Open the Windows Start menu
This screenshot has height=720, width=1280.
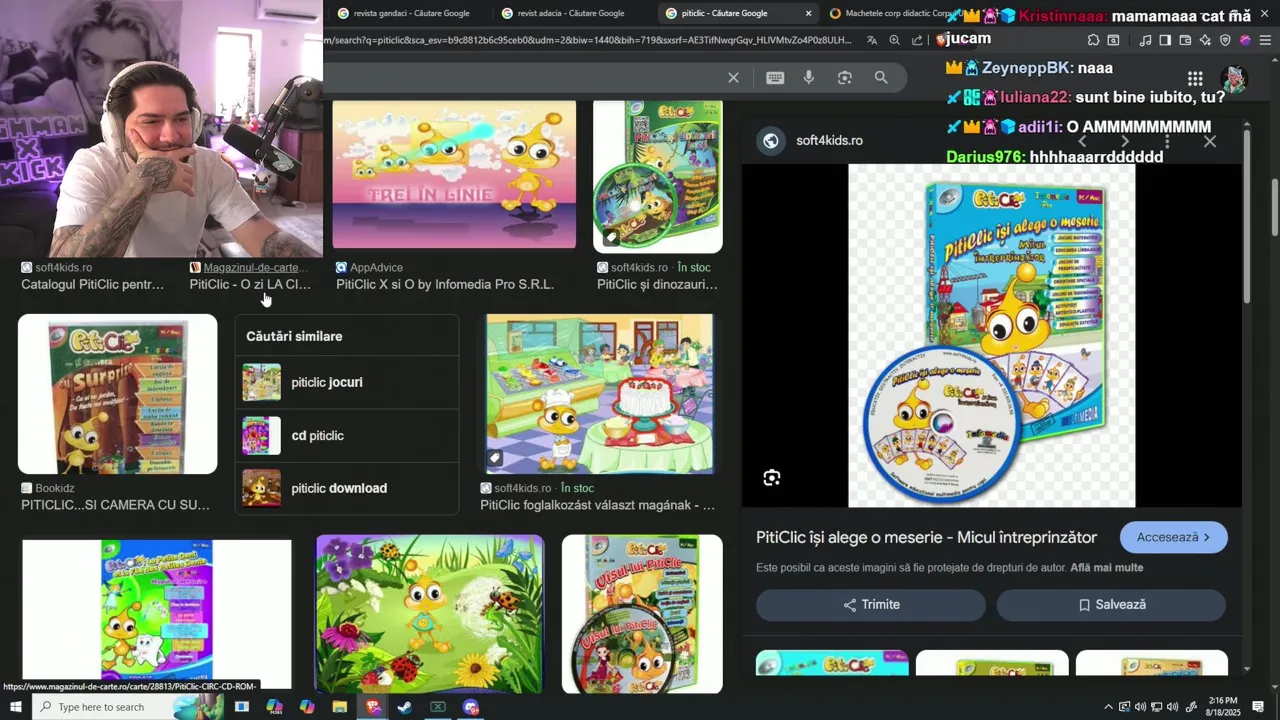click(15, 707)
